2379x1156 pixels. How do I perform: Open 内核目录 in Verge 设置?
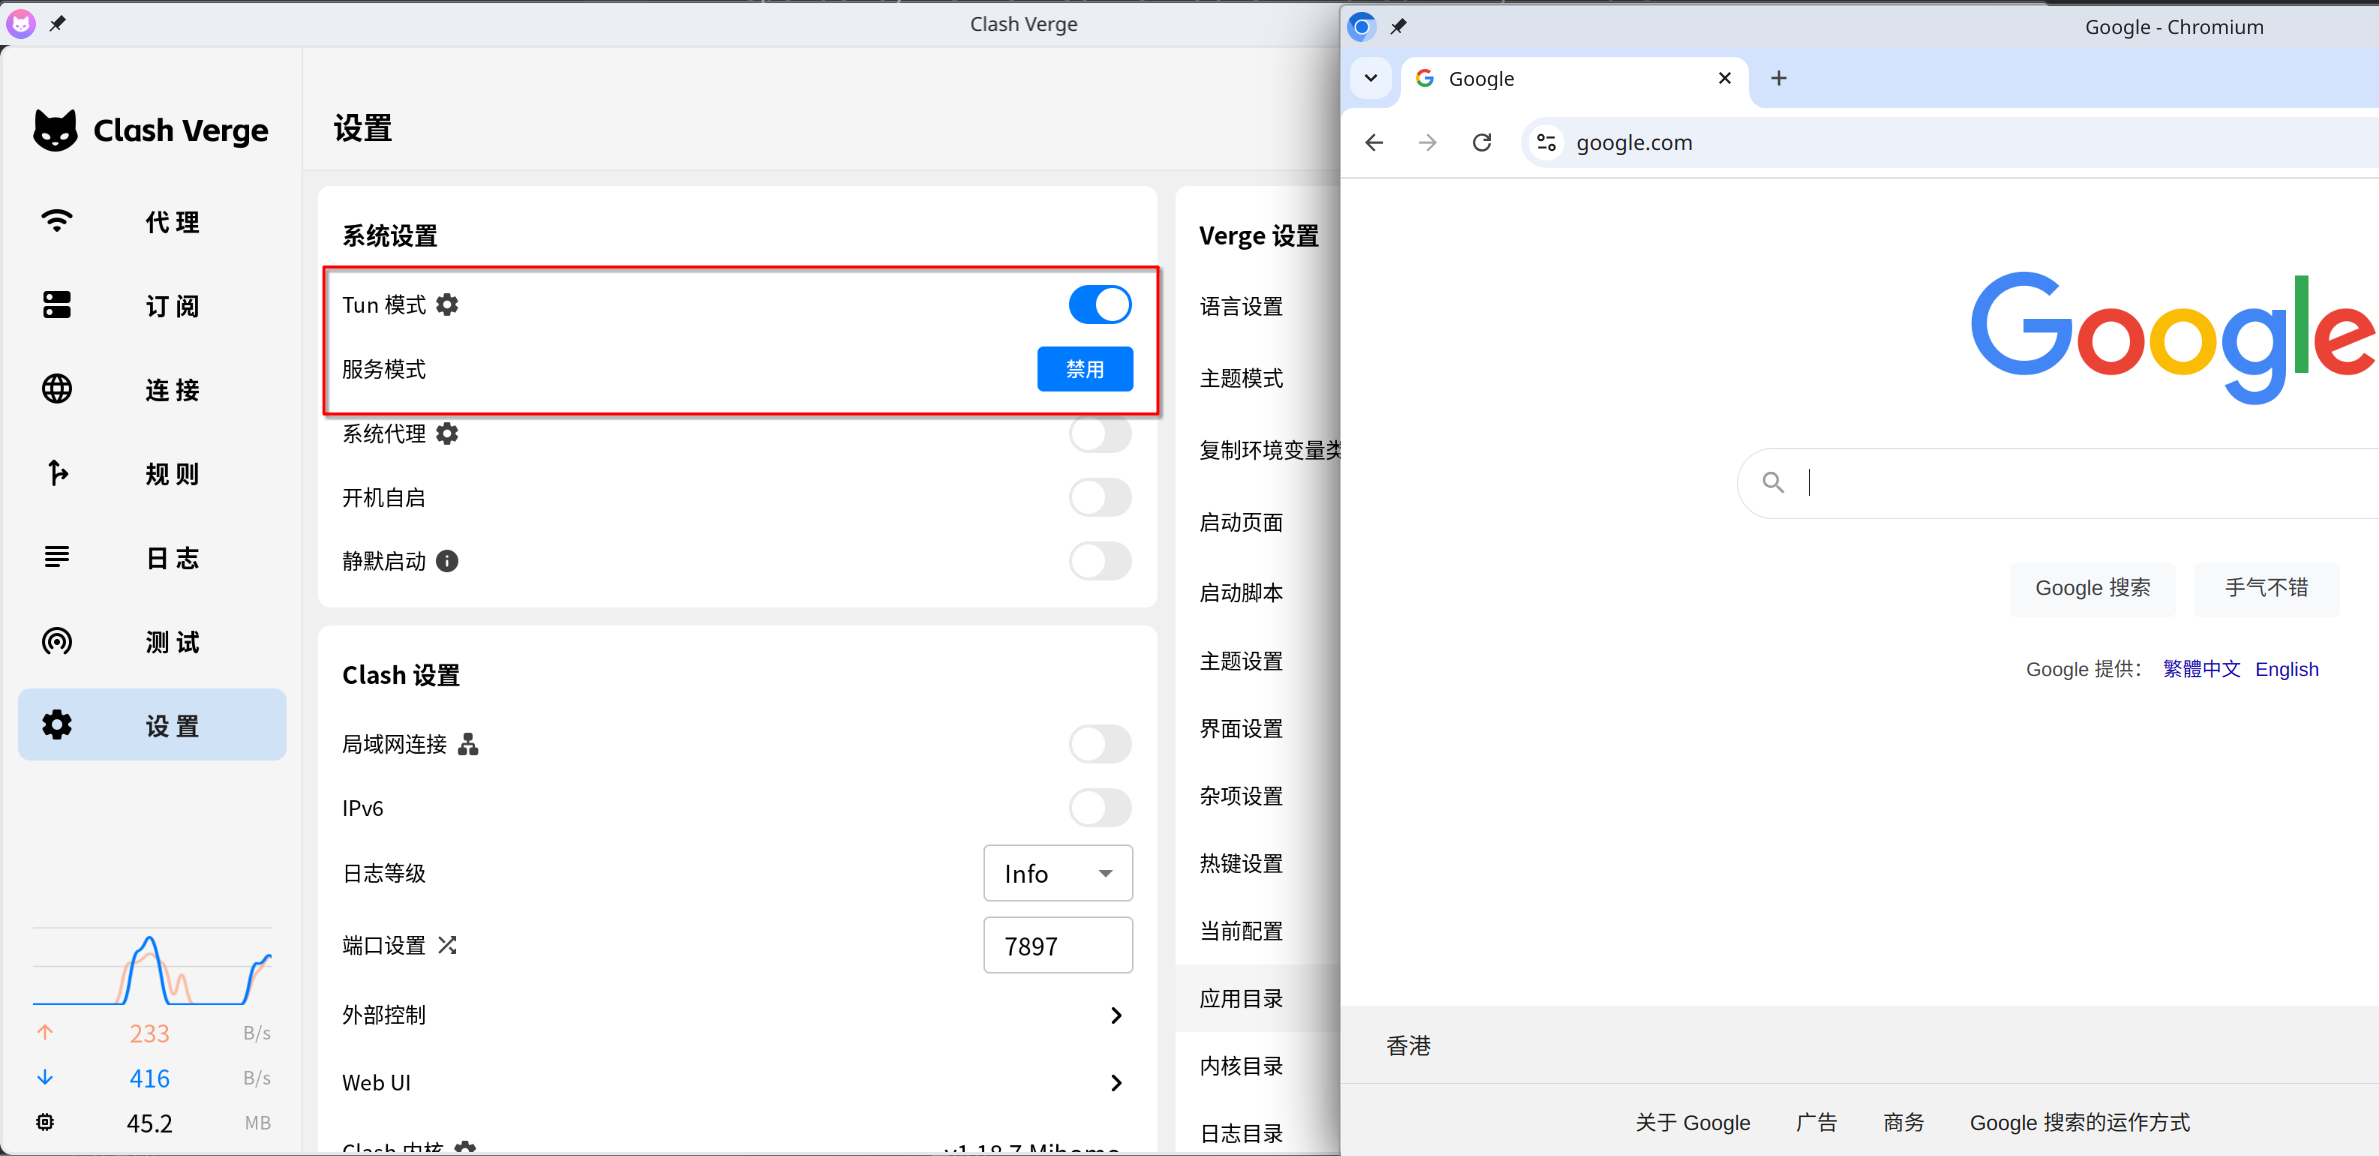point(1241,1066)
